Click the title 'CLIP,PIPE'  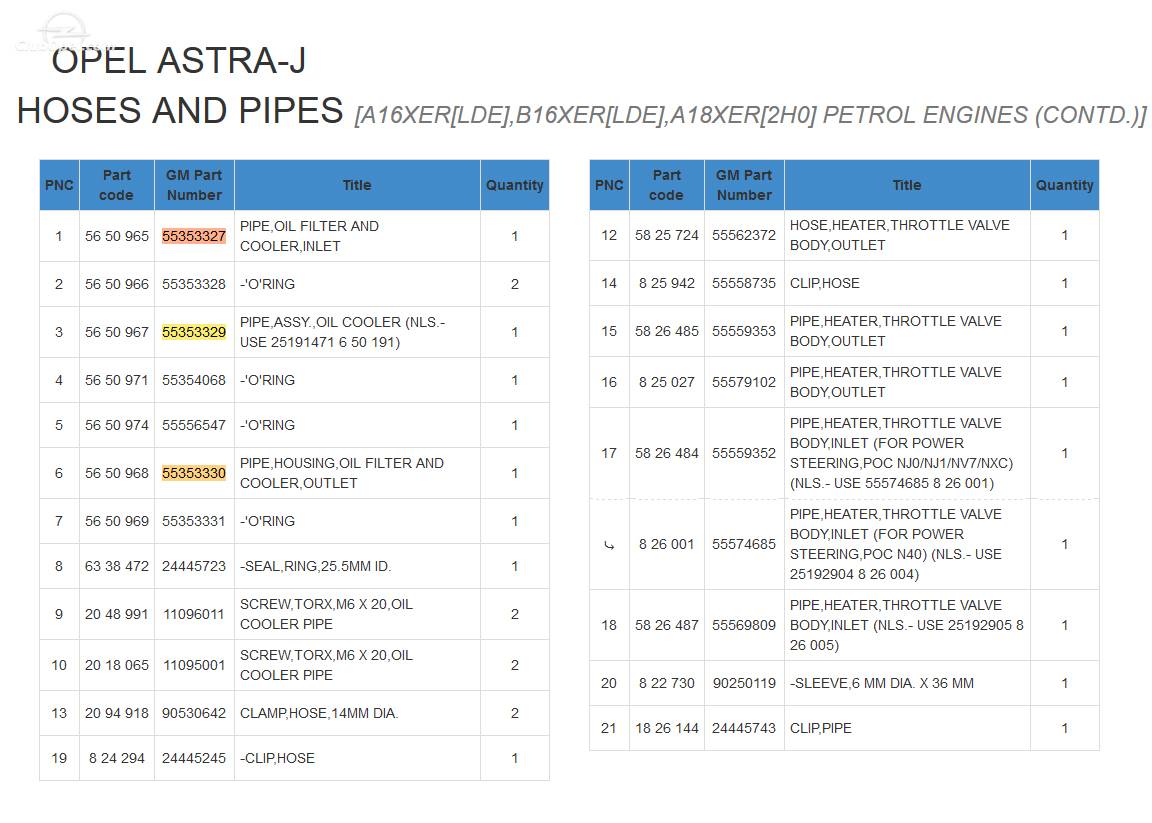pyautogui.click(x=821, y=727)
